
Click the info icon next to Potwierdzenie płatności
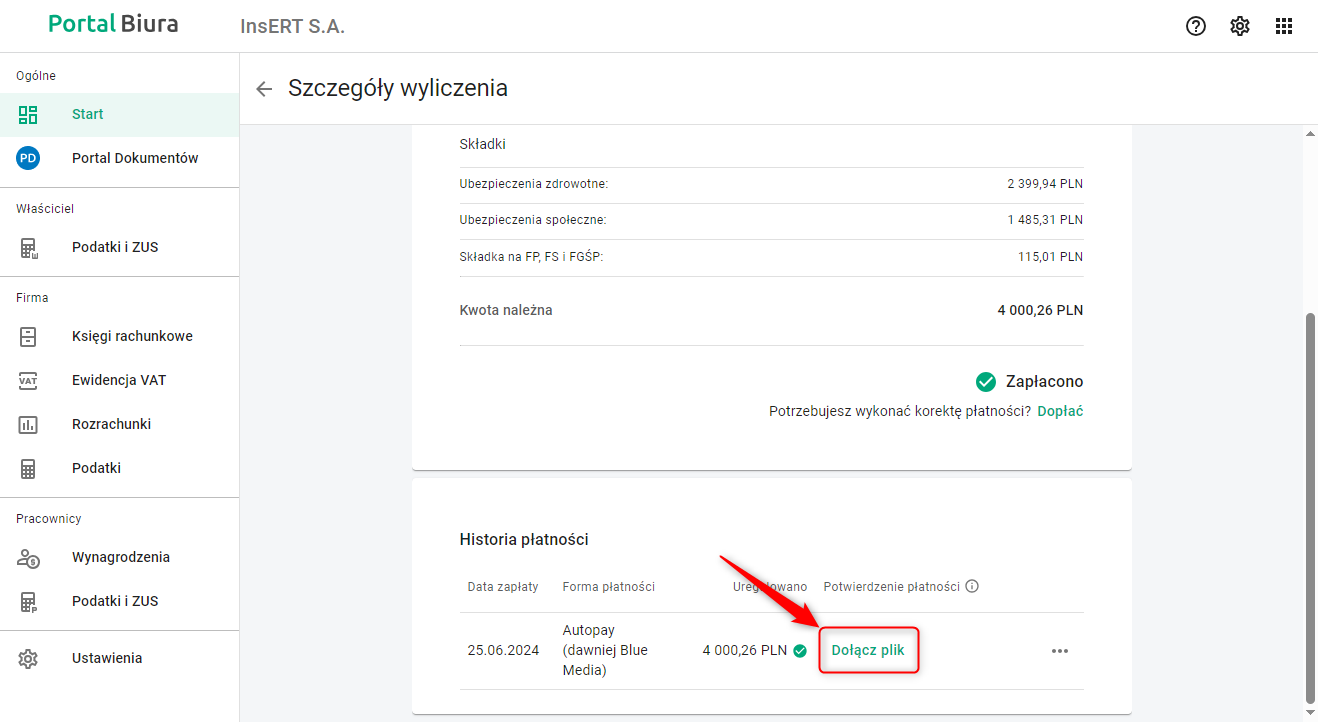(x=972, y=587)
